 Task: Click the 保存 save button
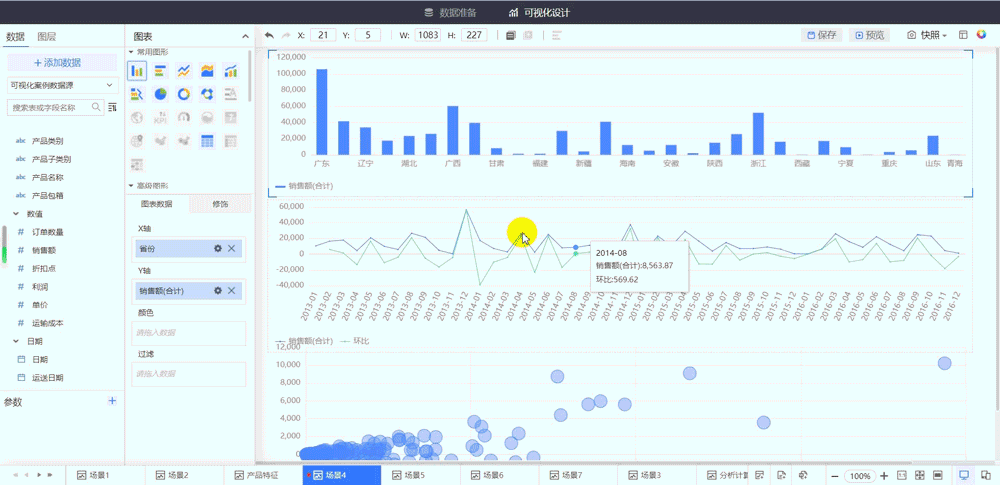[x=821, y=35]
